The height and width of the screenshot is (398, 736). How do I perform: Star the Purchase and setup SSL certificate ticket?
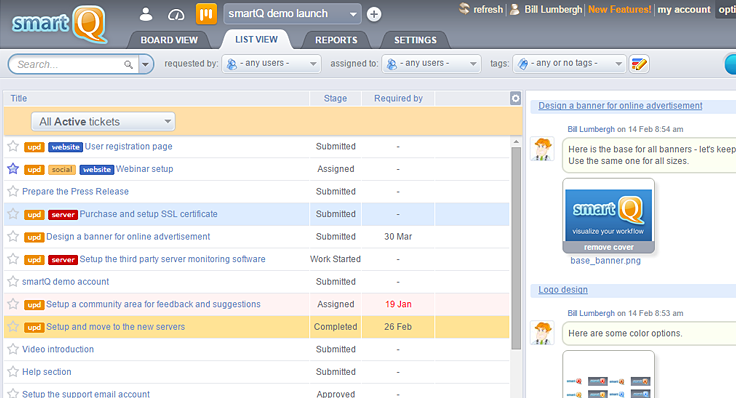pyautogui.click(x=13, y=214)
